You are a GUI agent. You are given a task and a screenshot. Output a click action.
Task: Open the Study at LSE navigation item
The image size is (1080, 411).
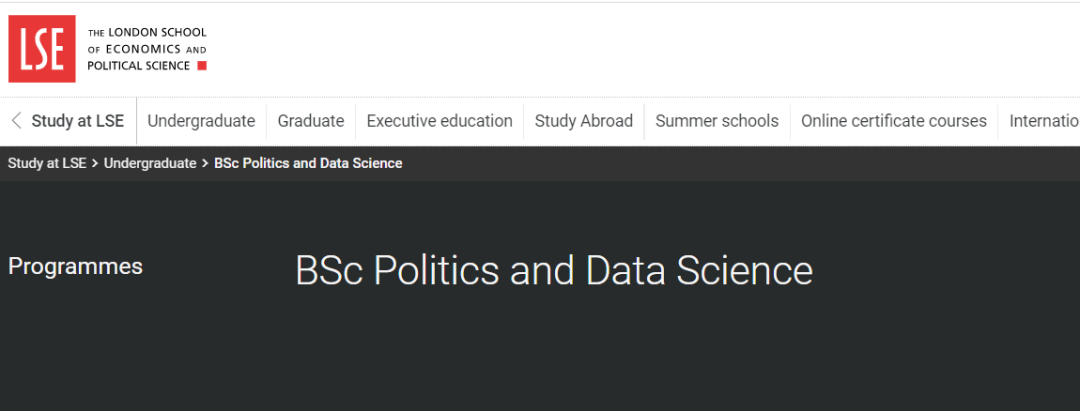click(77, 121)
